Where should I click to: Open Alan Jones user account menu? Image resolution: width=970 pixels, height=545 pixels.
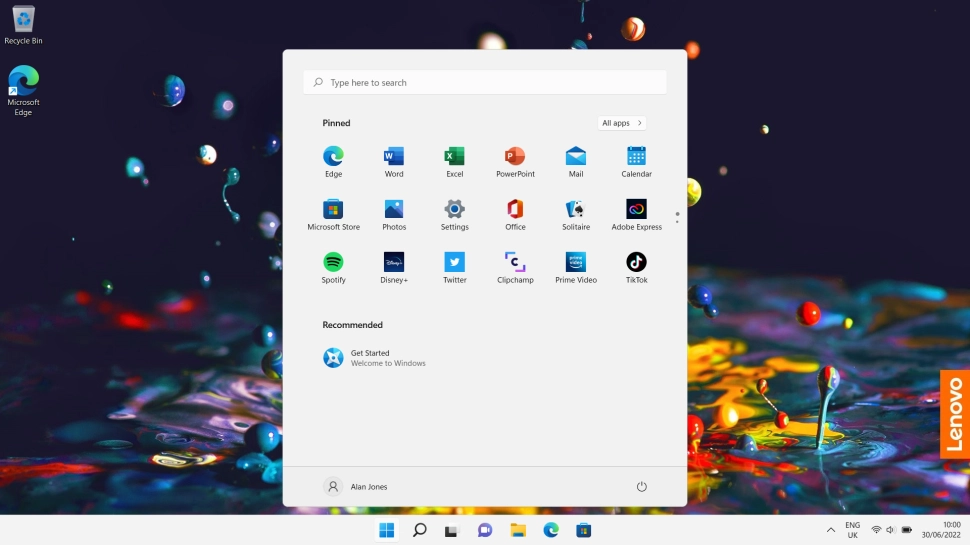[x=356, y=487]
